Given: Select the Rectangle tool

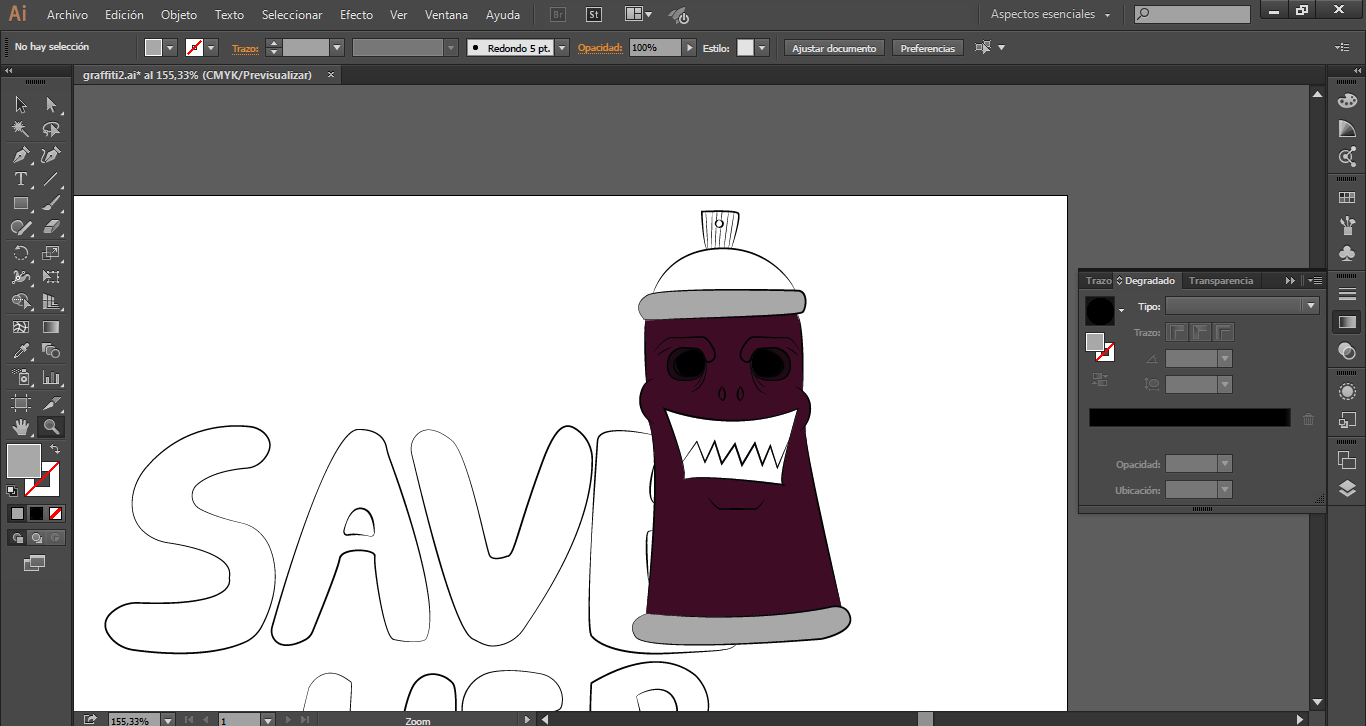Looking at the screenshot, I should point(20,203).
